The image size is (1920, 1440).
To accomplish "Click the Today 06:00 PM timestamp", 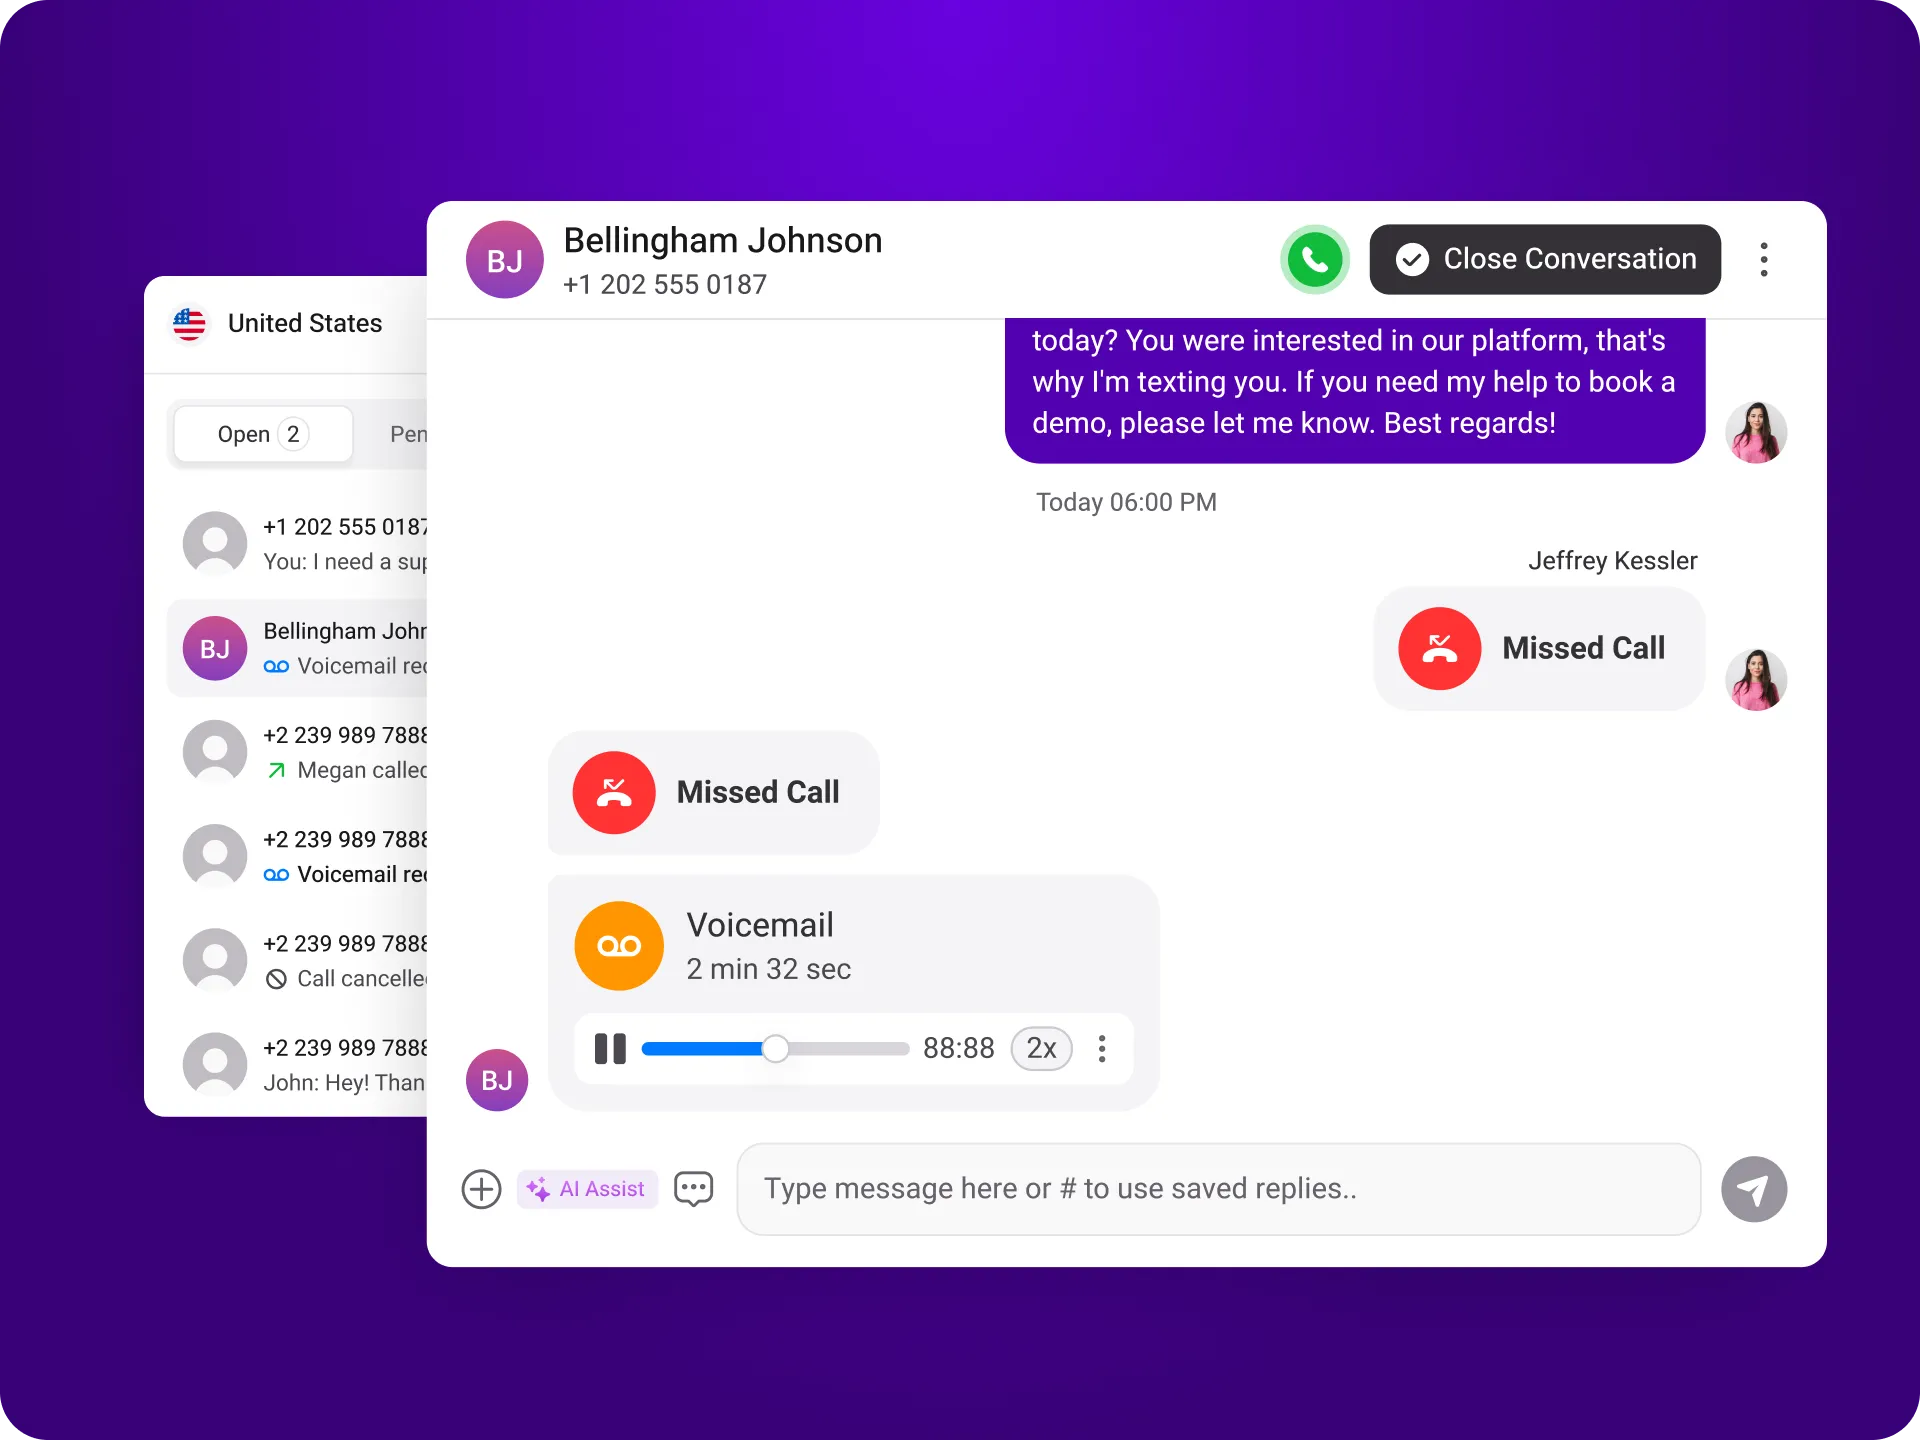I will coord(1126,502).
